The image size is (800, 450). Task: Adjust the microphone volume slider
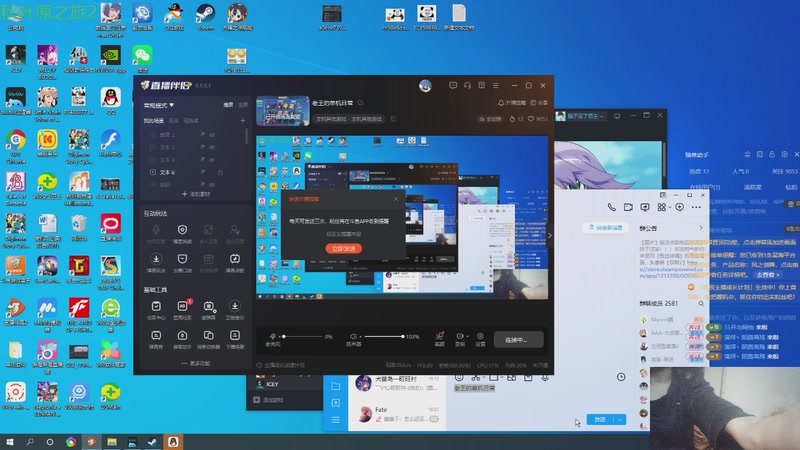click(303, 336)
